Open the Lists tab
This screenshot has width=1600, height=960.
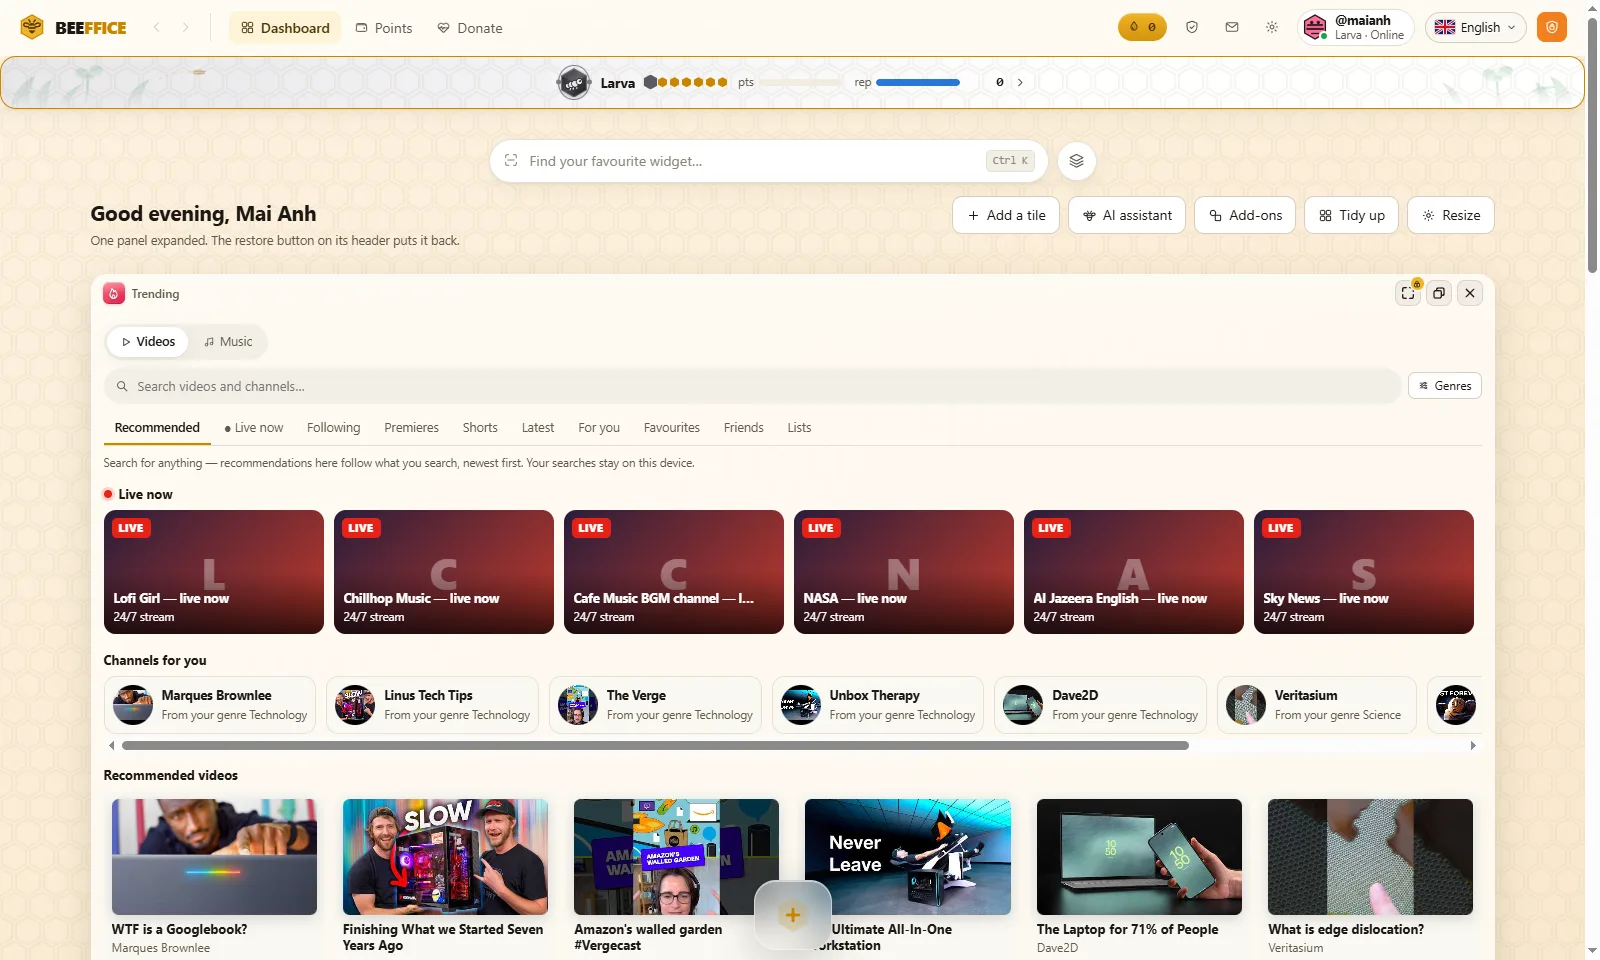coord(799,428)
